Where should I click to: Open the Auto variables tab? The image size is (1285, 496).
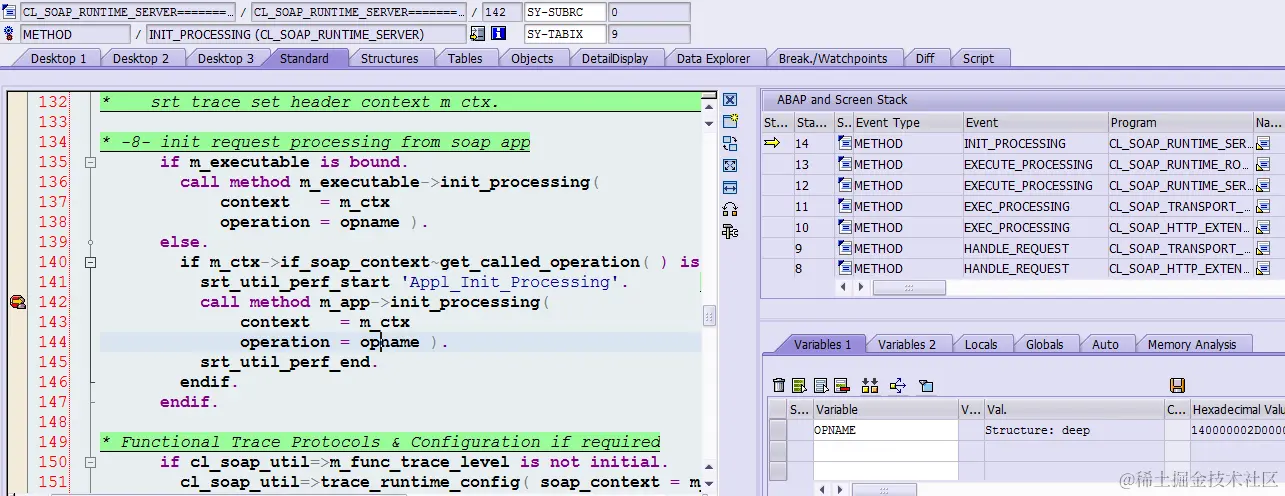(x=1106, y=344)
